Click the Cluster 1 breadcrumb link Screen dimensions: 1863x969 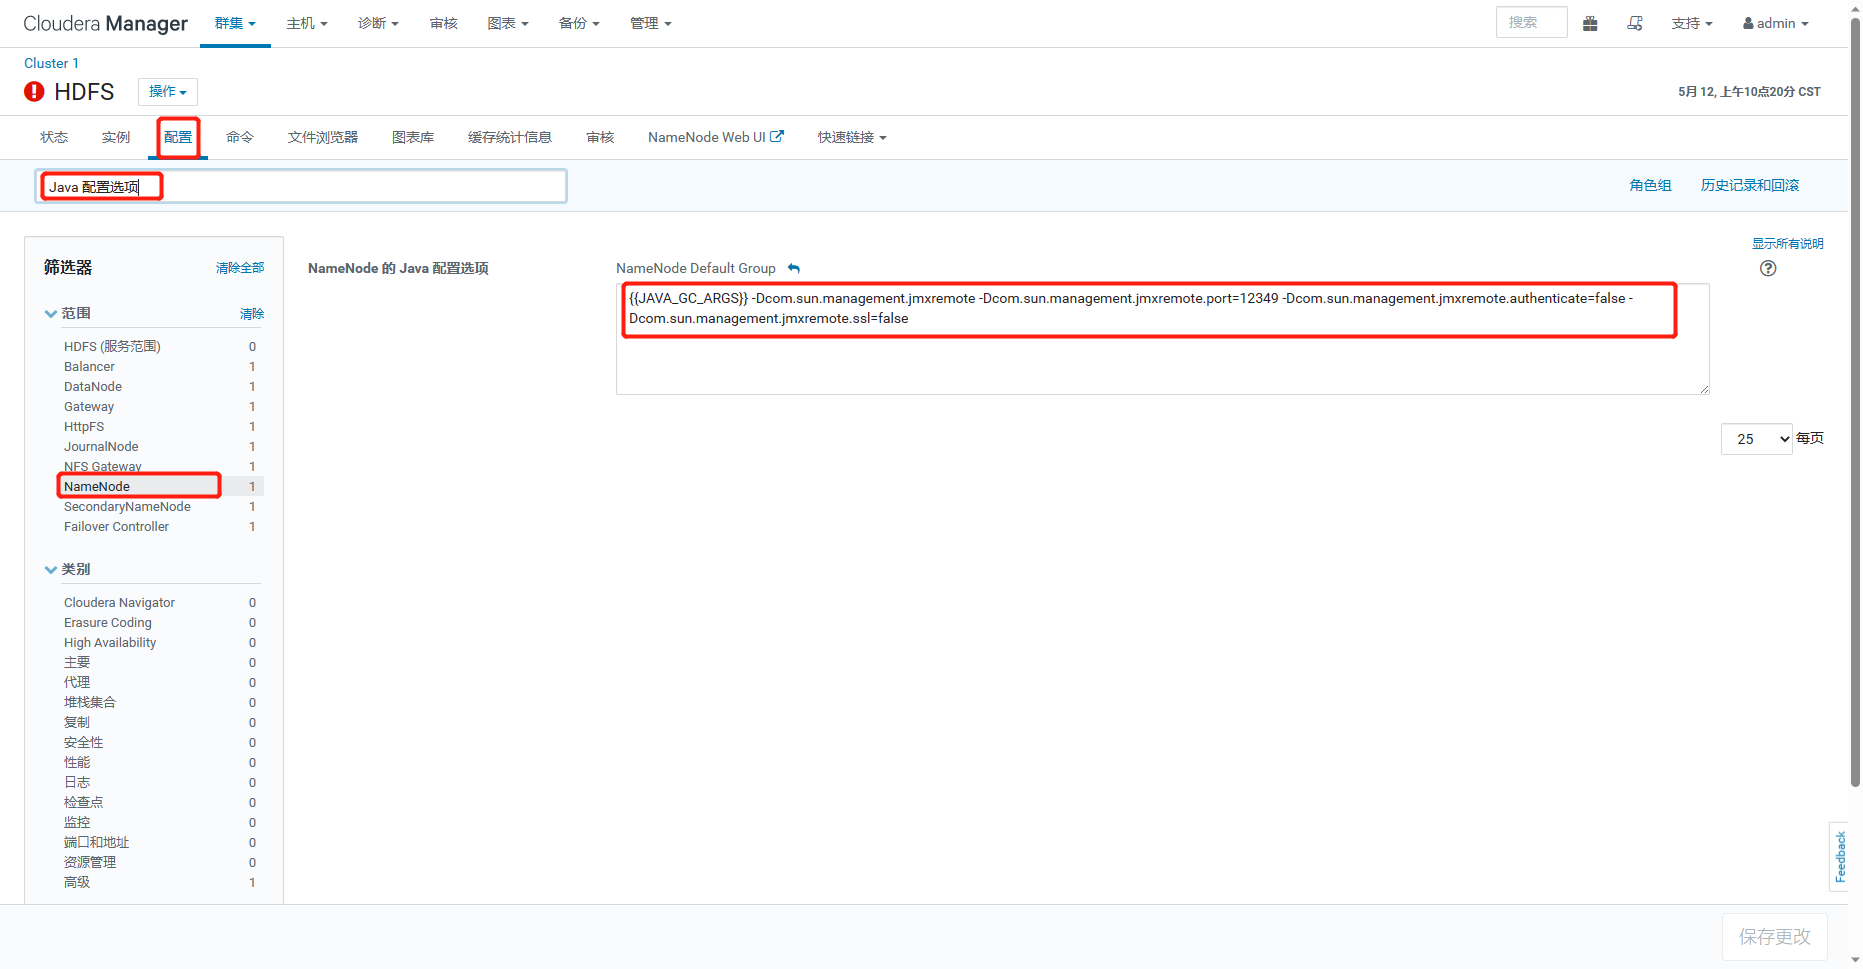[x=51, y=63]
